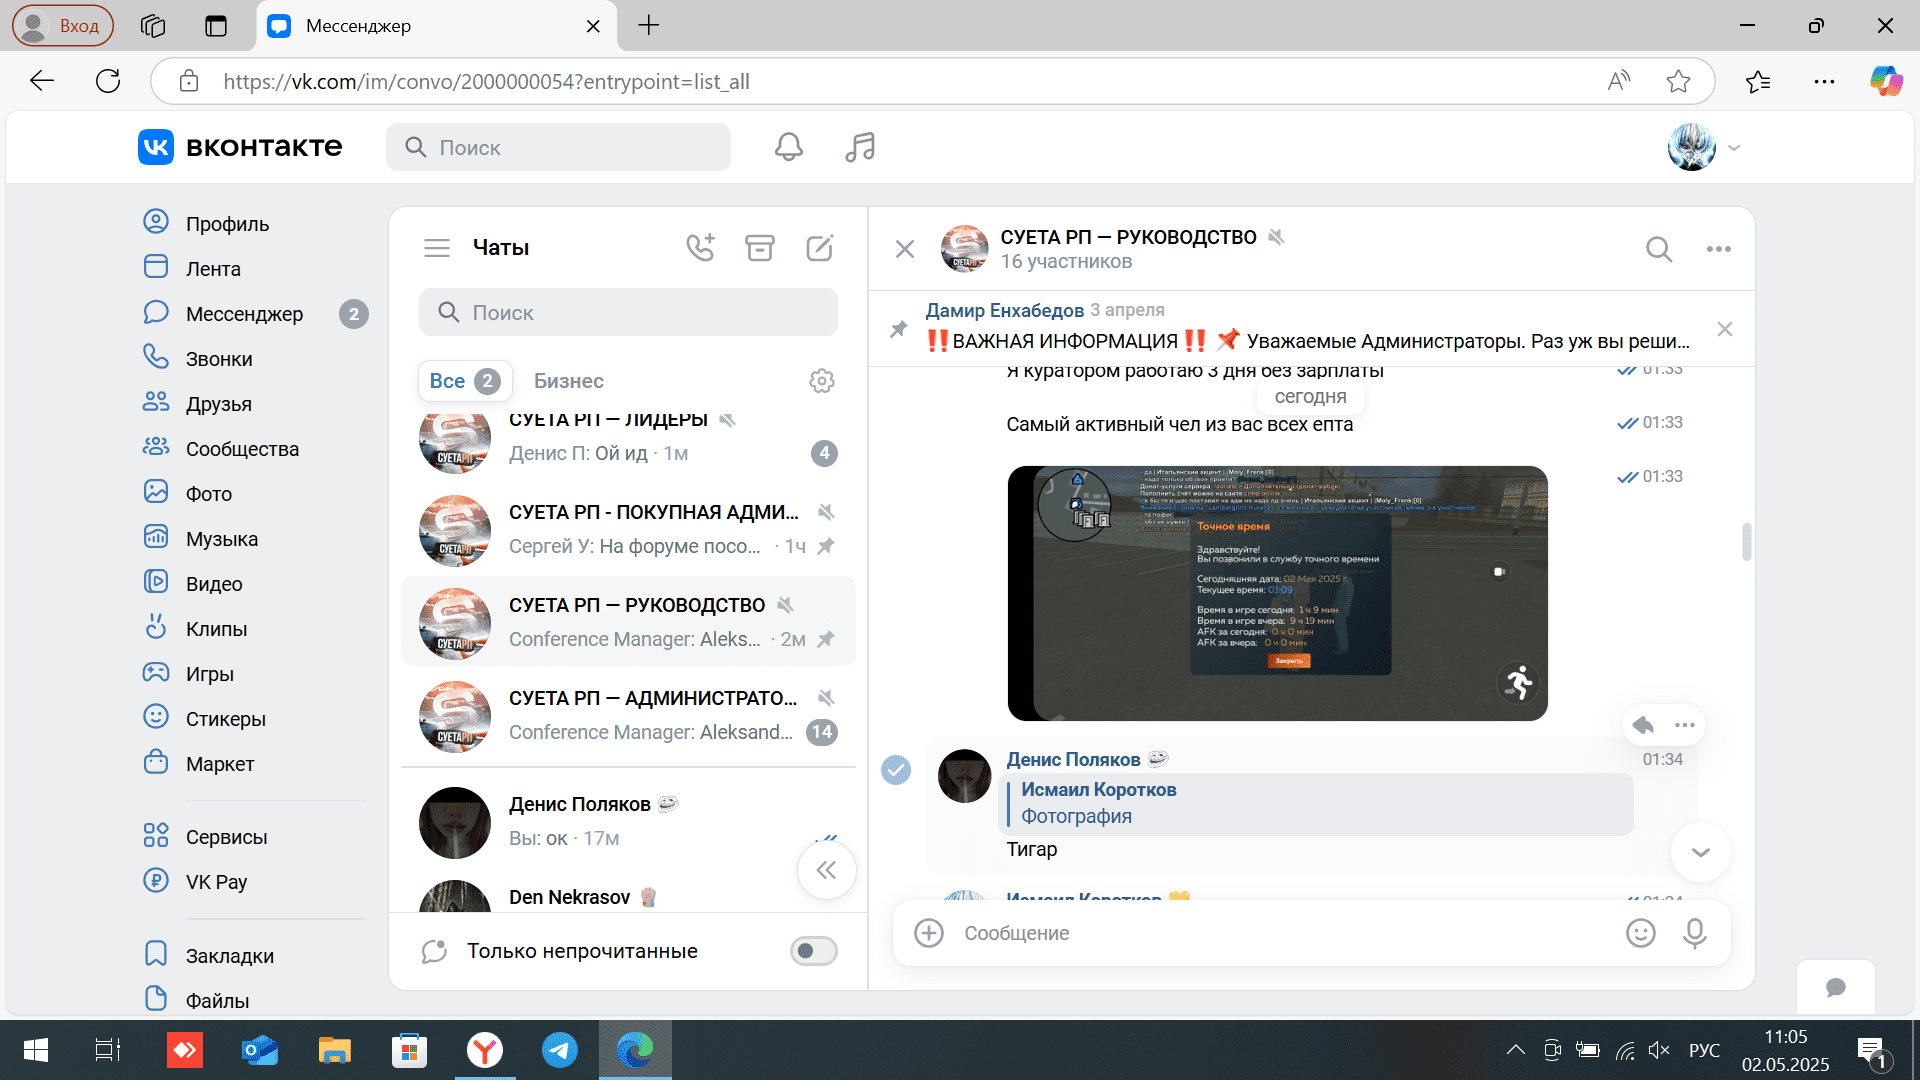This screenshot has height=1080, width=1920.
Task: Open the hamburger menu beside Чаты
Action: (x=437, y=248)
